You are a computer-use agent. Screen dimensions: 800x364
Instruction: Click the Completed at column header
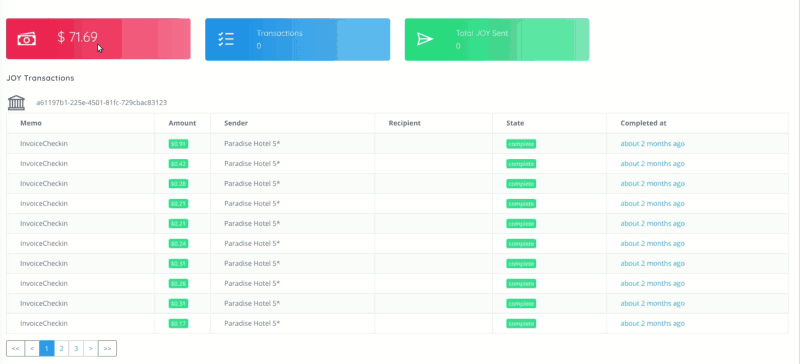(643, 124)
